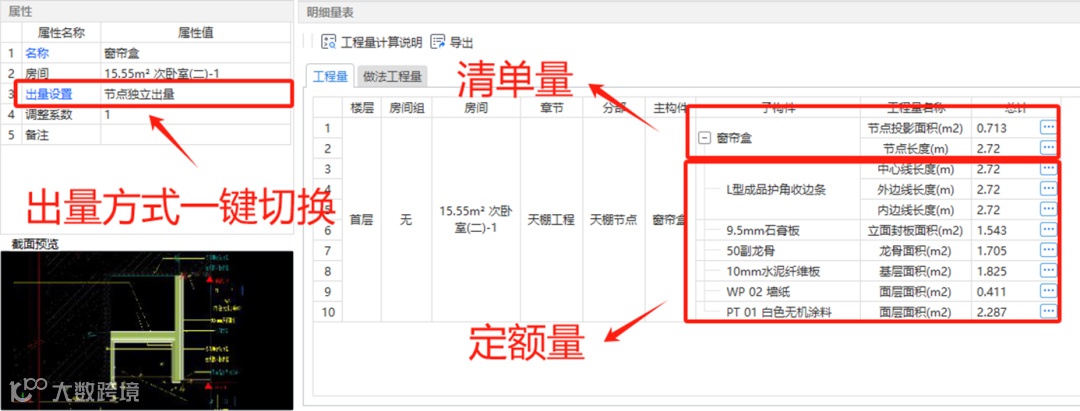Click the 导出 export button

click(x=453, y=43)
